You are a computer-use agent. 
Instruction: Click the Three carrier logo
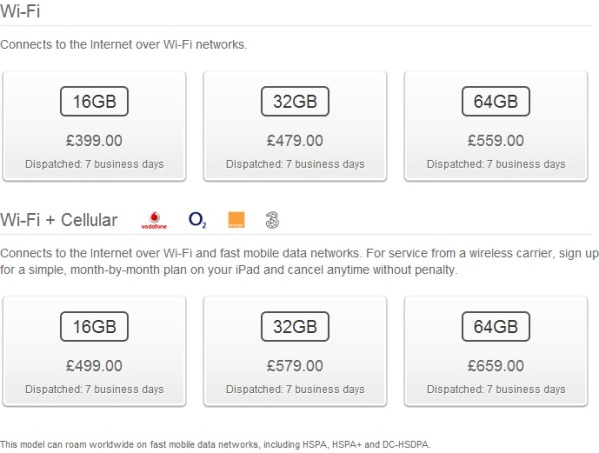click(272, 220)
